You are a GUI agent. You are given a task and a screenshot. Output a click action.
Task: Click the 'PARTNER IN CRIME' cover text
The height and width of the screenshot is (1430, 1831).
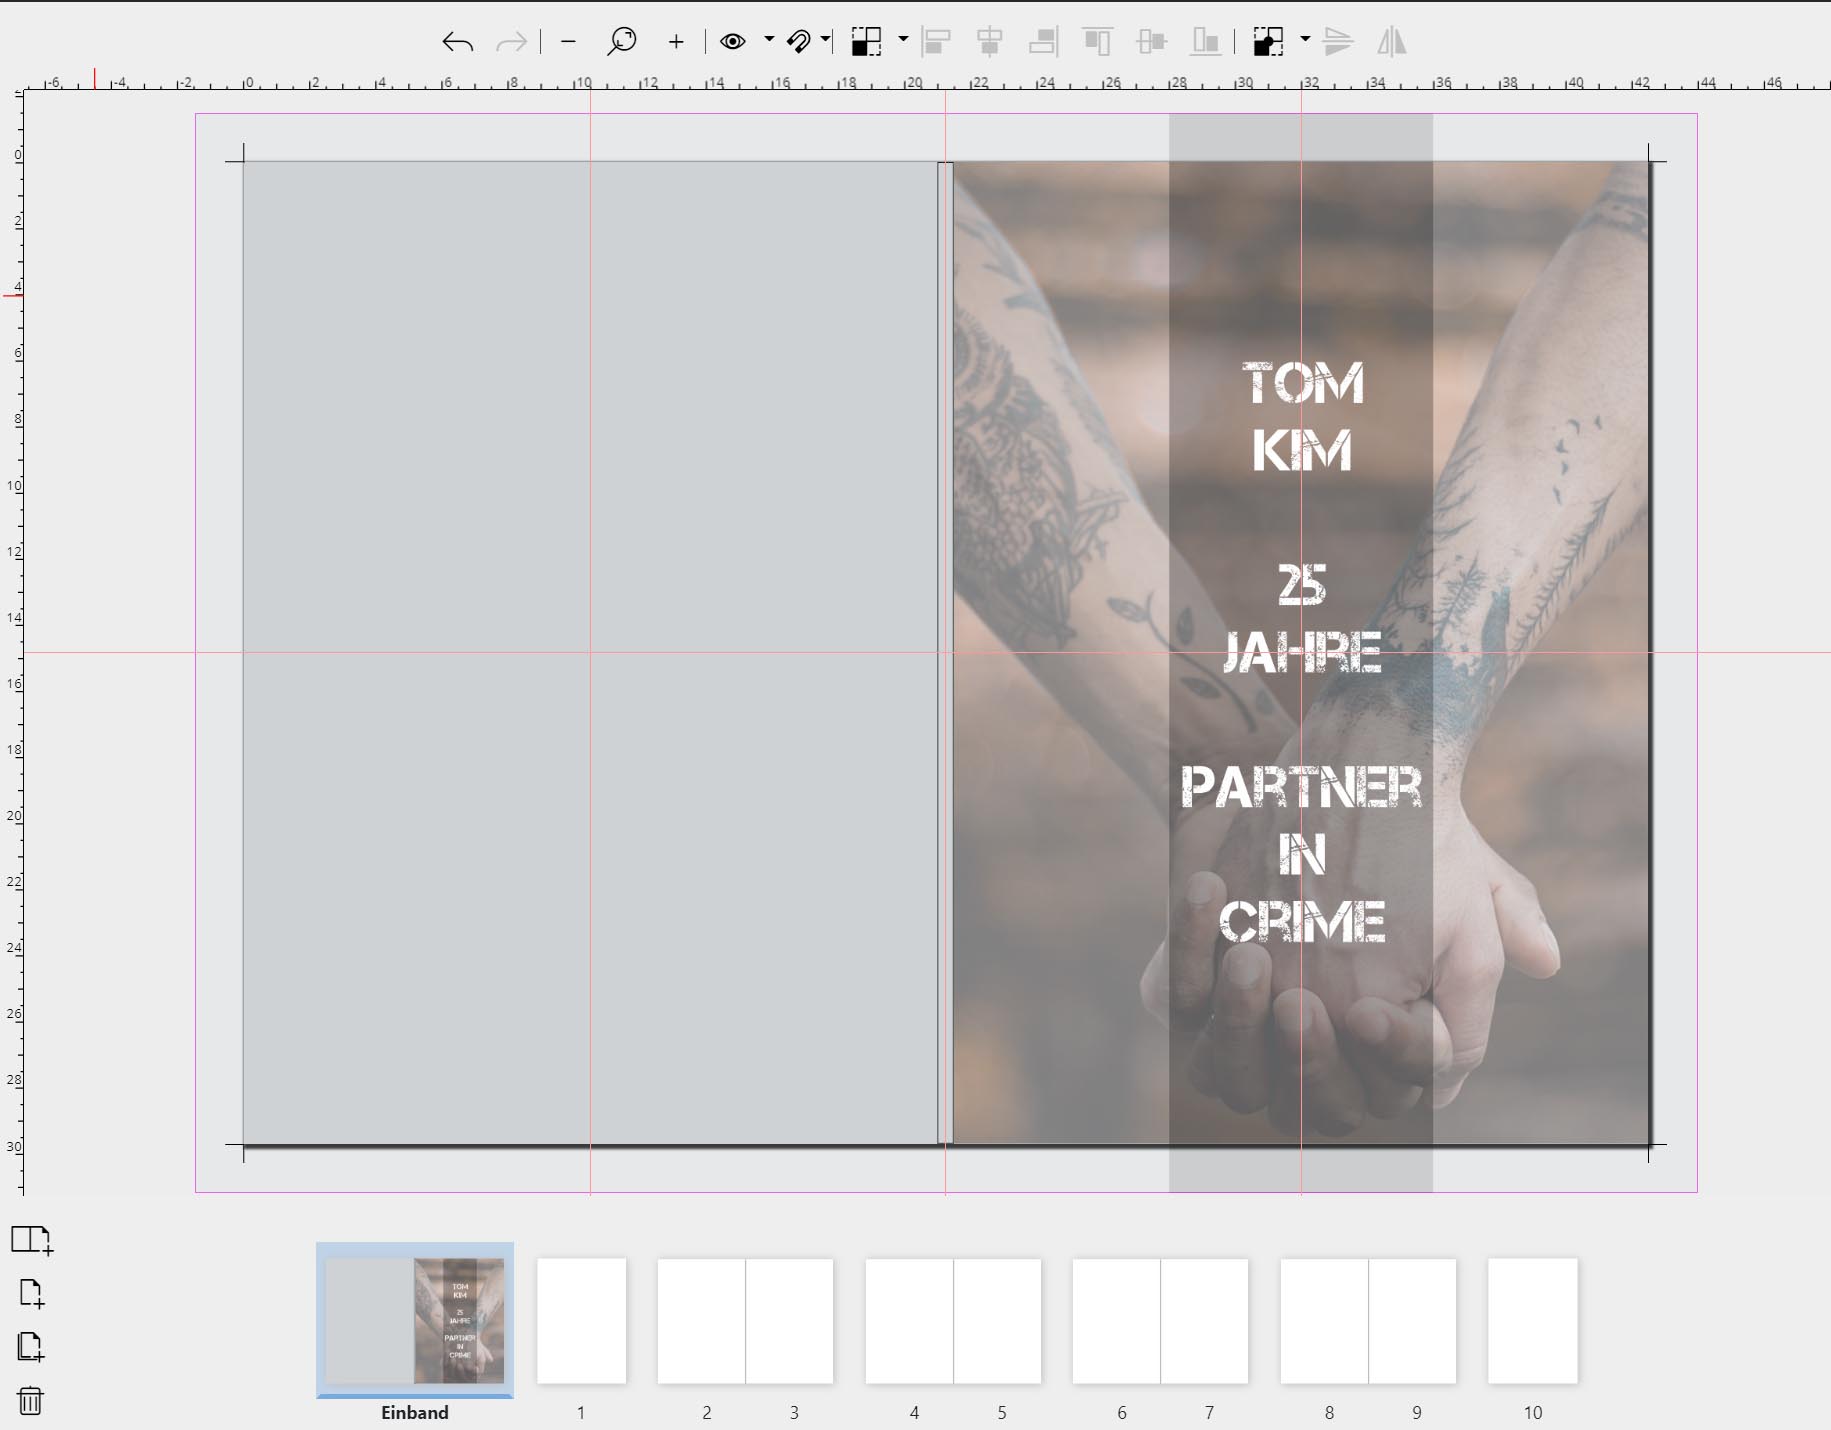1301,853
